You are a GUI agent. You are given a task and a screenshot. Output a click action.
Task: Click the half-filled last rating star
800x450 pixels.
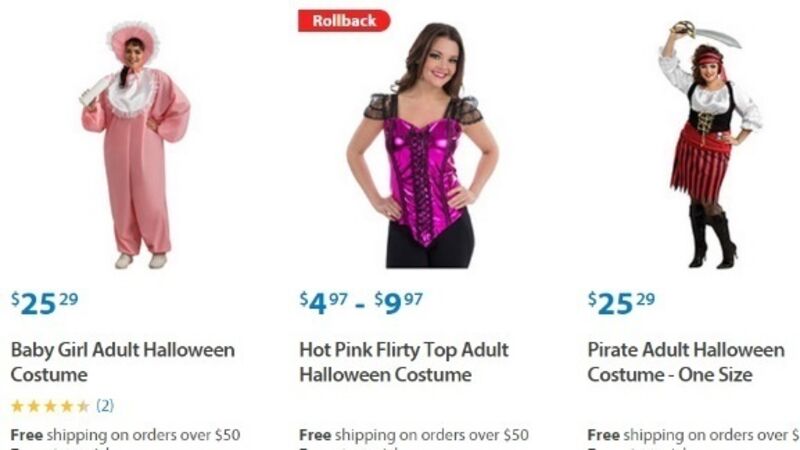pyautogui.click(x=83, y=406)
